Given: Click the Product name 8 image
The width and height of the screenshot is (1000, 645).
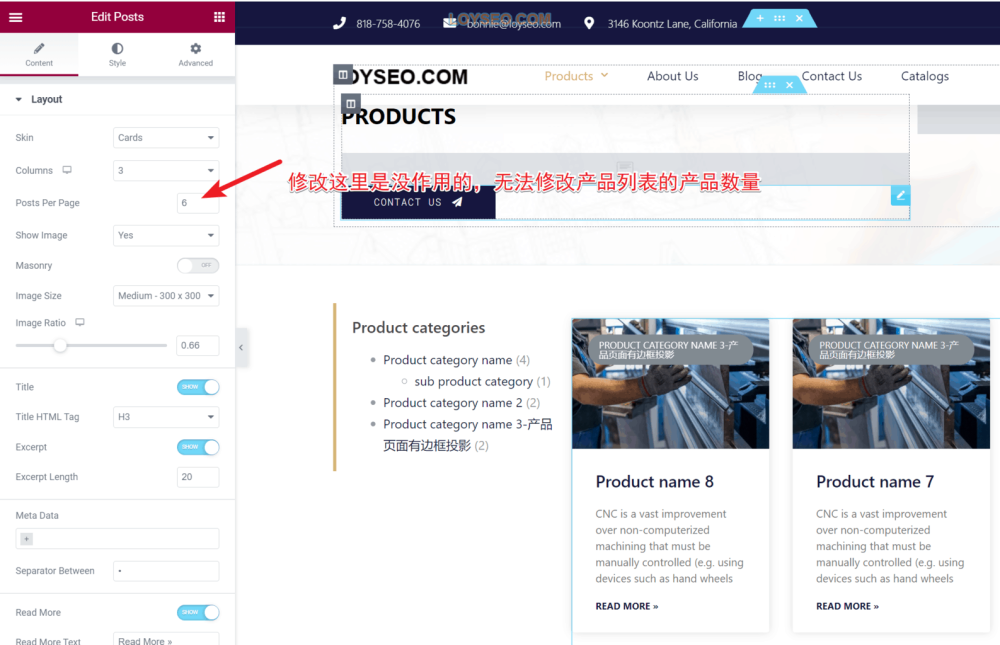Looking at the screenshot, I should (x=670, y=384).
